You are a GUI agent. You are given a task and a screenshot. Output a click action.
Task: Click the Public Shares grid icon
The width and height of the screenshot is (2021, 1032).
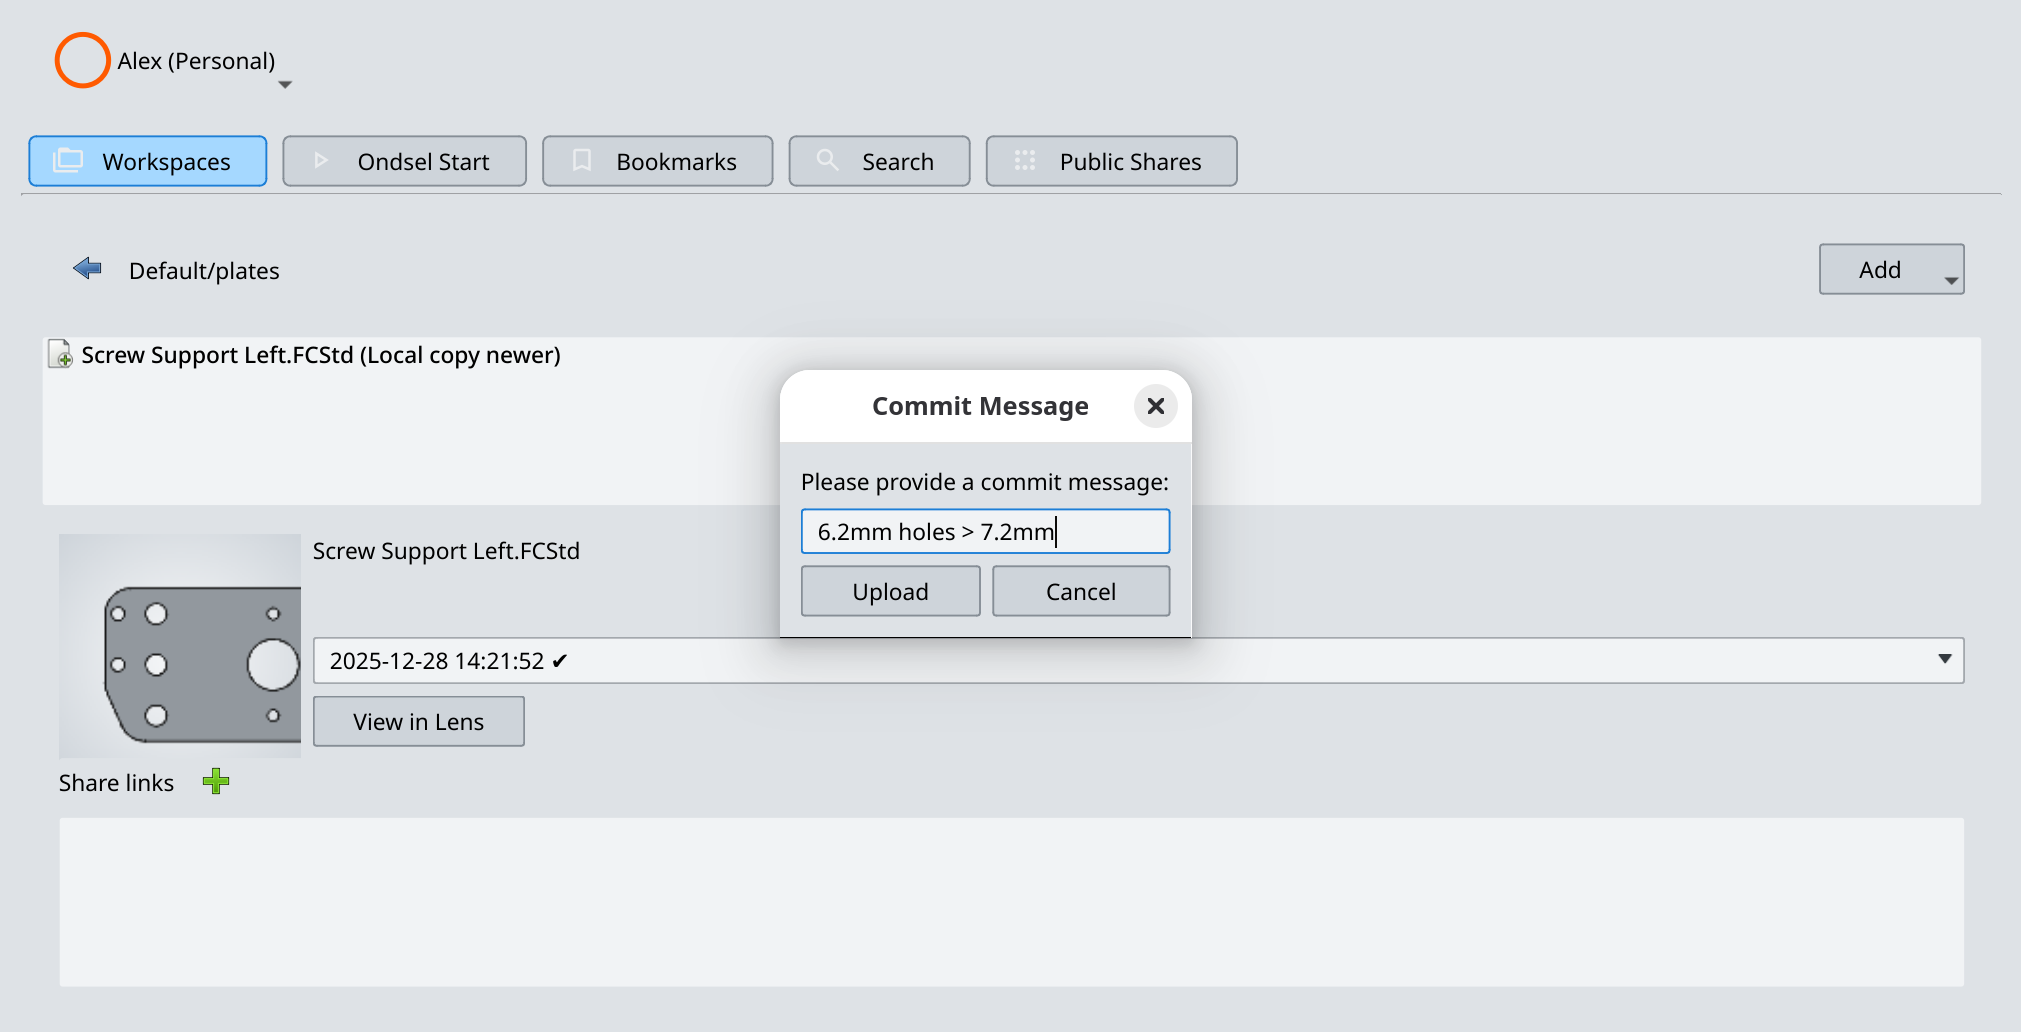[1024, 160]
